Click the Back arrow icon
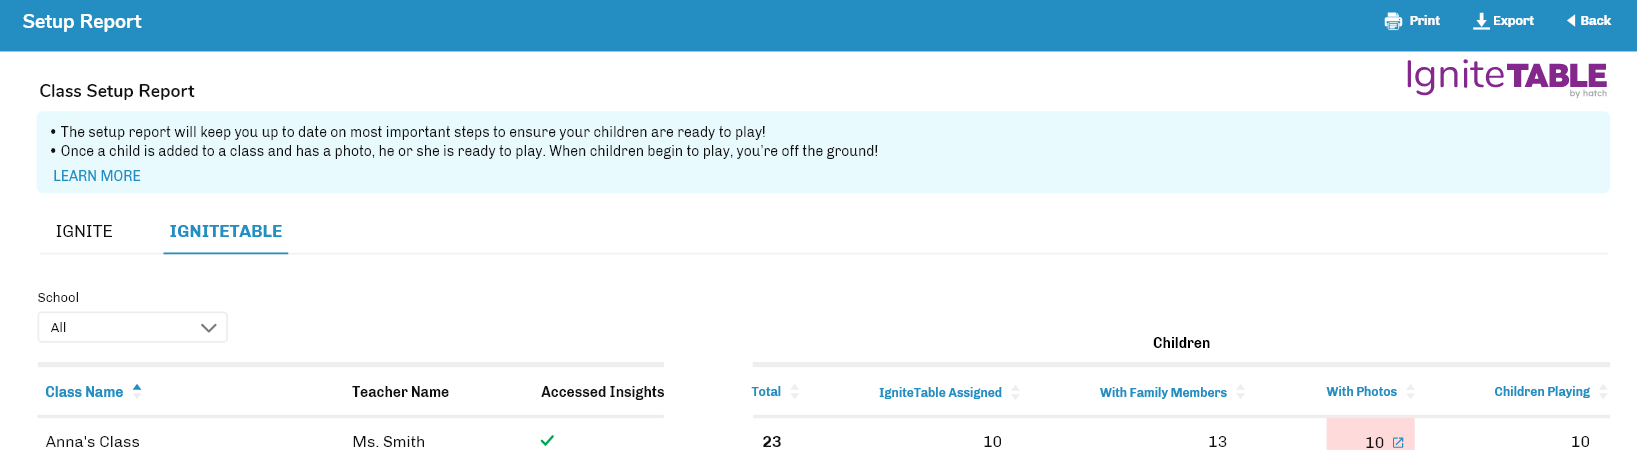This screenshot has height=450, width=1637. pos(1571,21)
